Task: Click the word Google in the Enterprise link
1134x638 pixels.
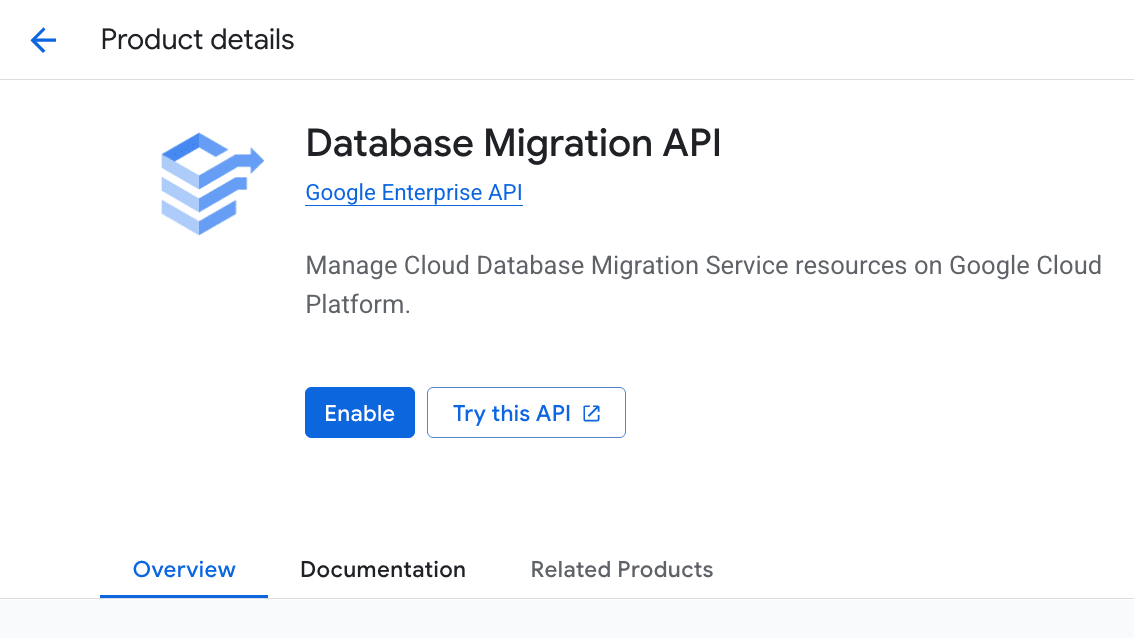Action: coord(341,193)
